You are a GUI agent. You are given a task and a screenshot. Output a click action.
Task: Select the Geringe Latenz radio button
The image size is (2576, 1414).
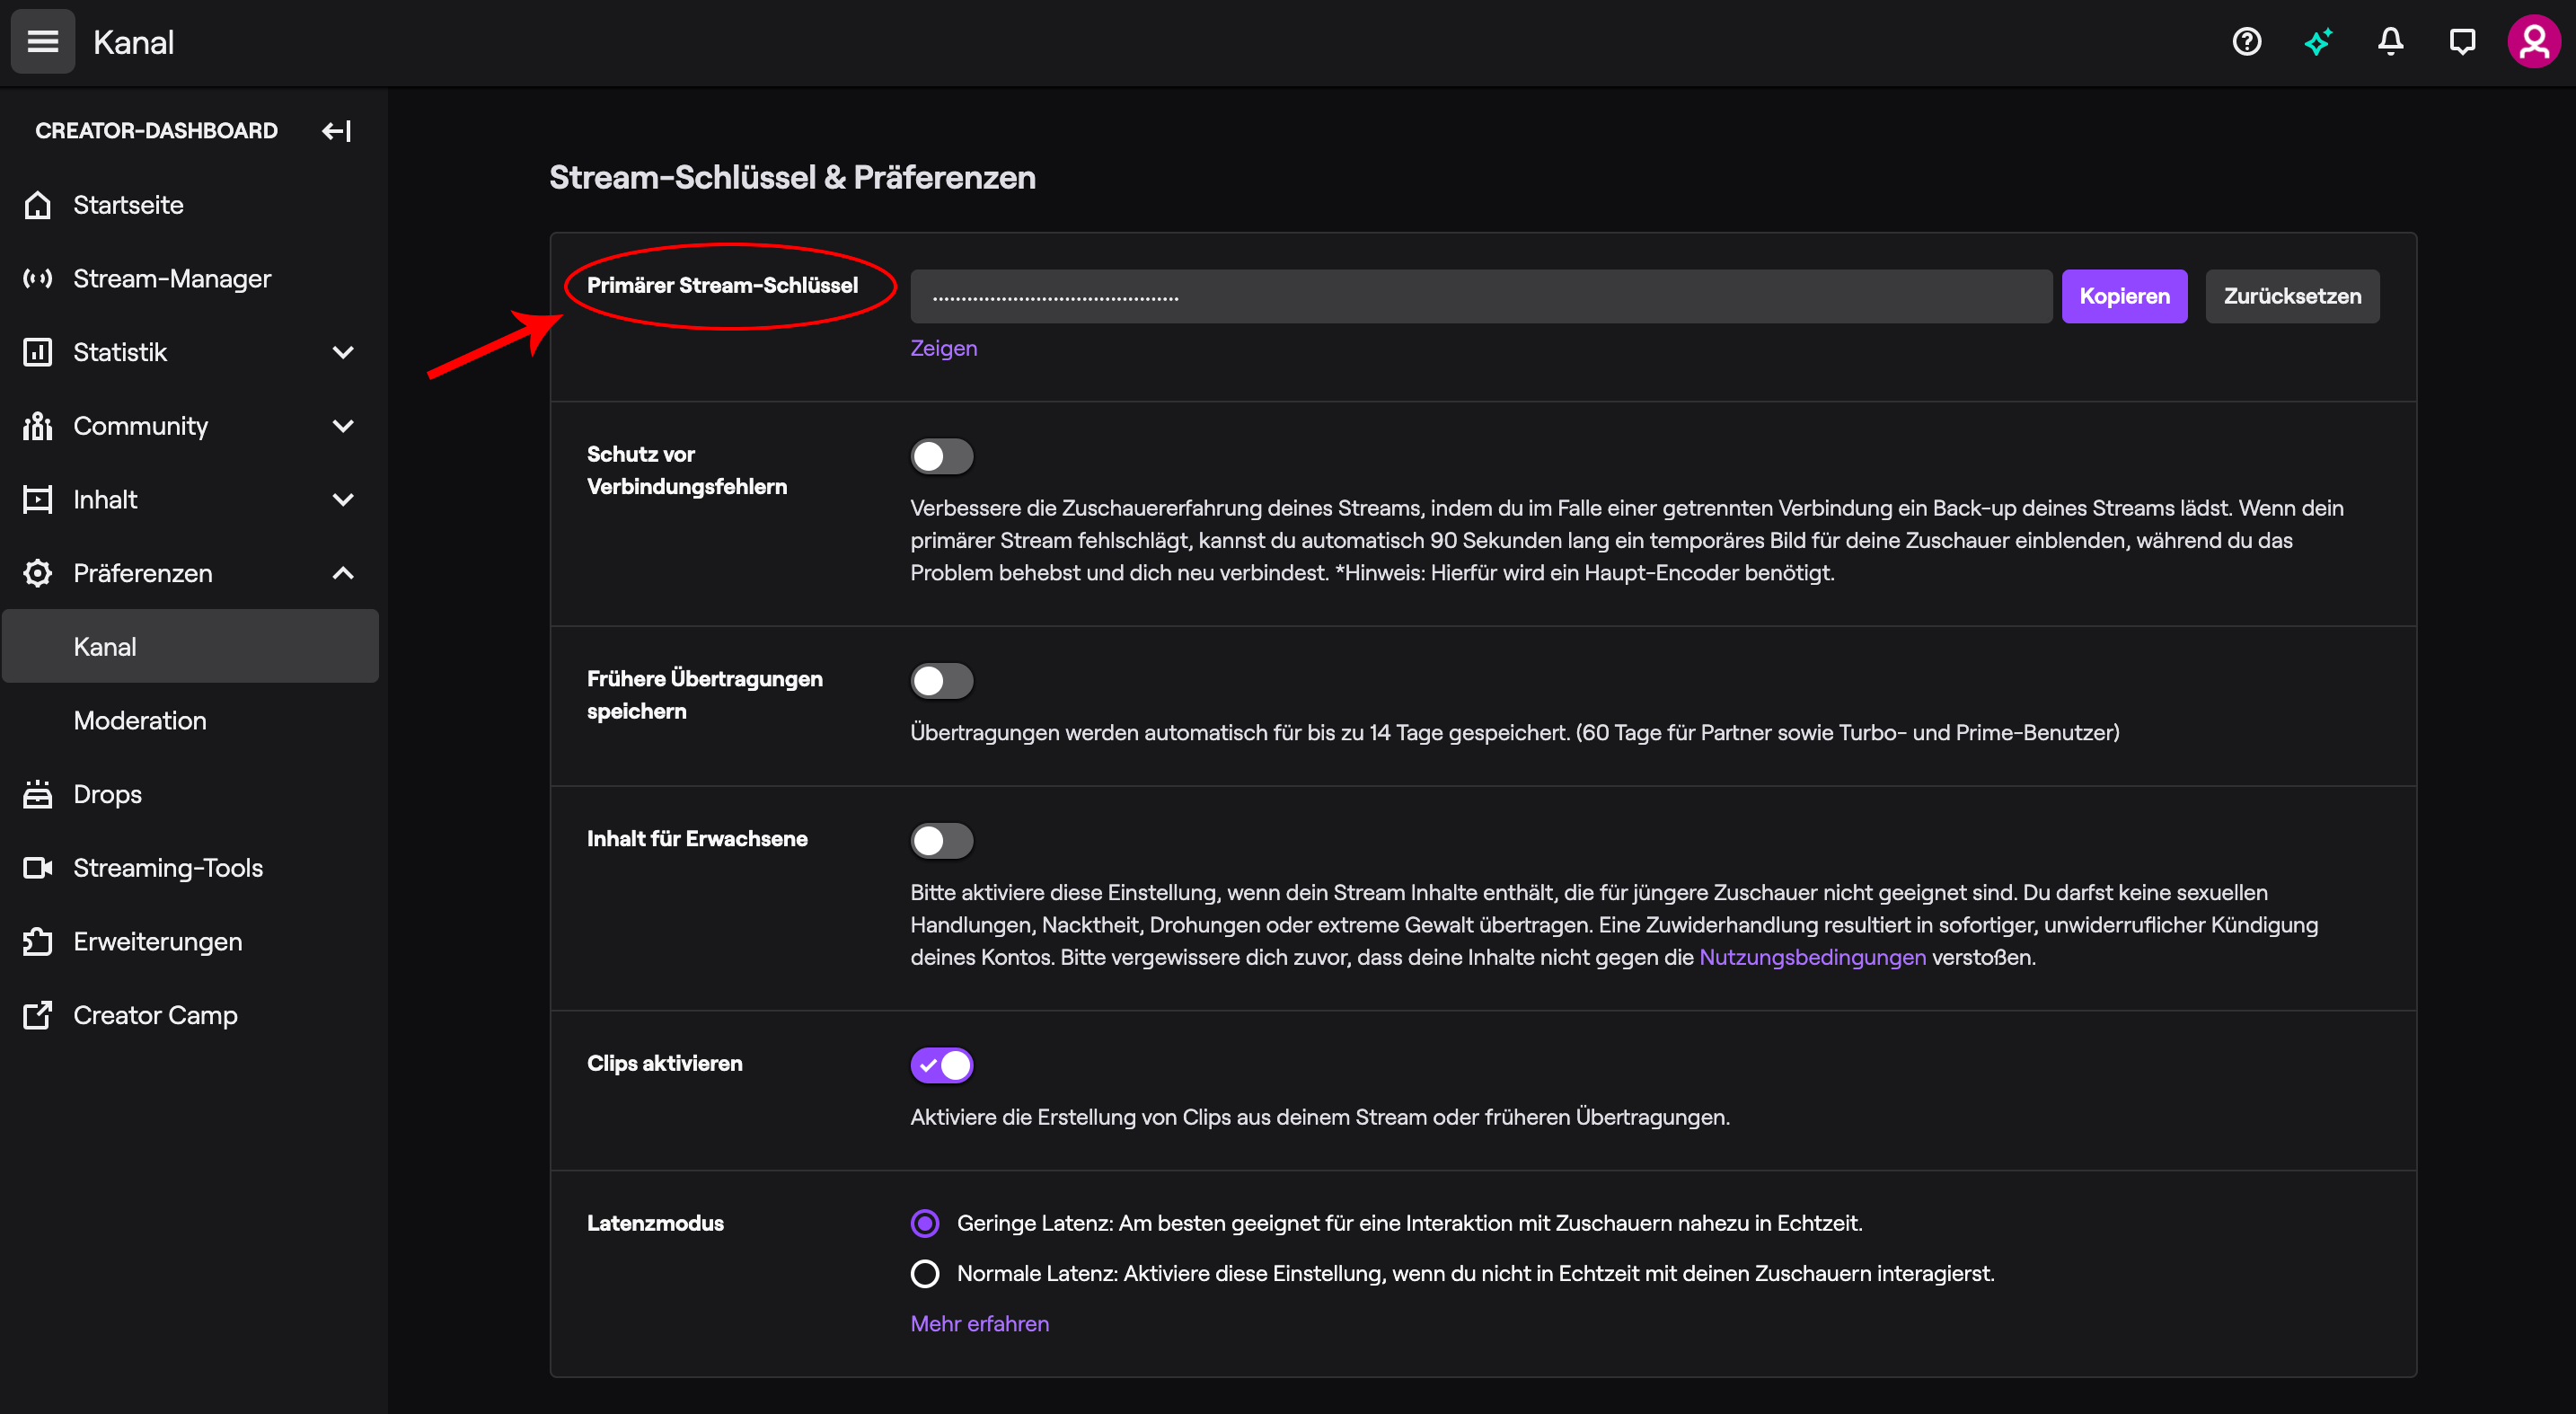tap(926, 1223)
